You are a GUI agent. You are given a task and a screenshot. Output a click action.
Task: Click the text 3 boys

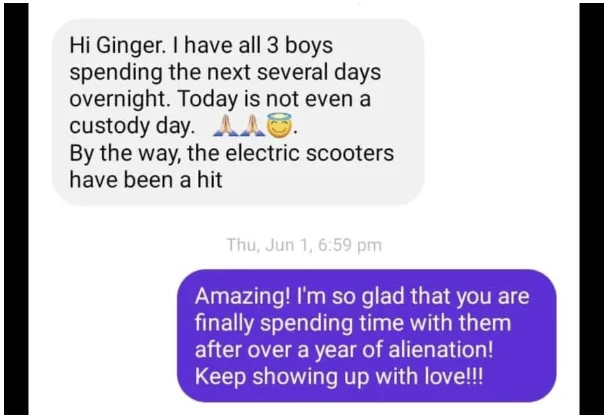(x=300, y=47)
